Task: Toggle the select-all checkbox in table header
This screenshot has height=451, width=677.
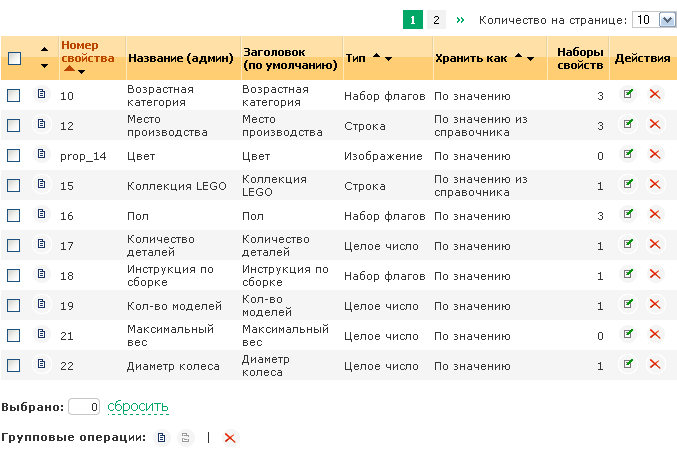Action: point(14,58)
